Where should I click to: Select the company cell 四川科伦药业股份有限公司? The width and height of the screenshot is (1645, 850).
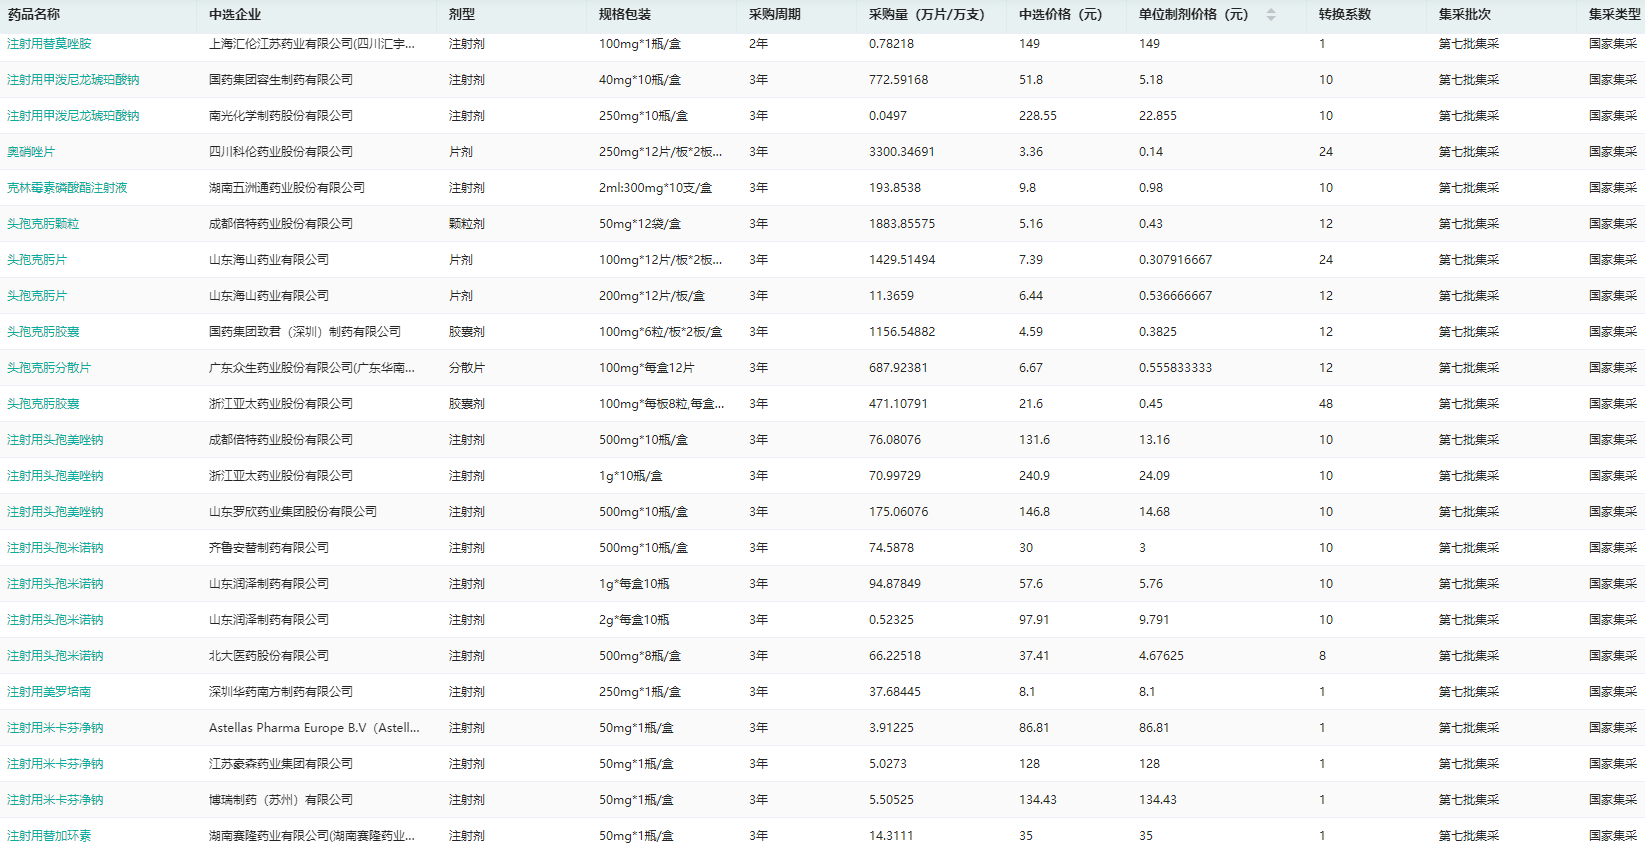click(x=281, y=152)
